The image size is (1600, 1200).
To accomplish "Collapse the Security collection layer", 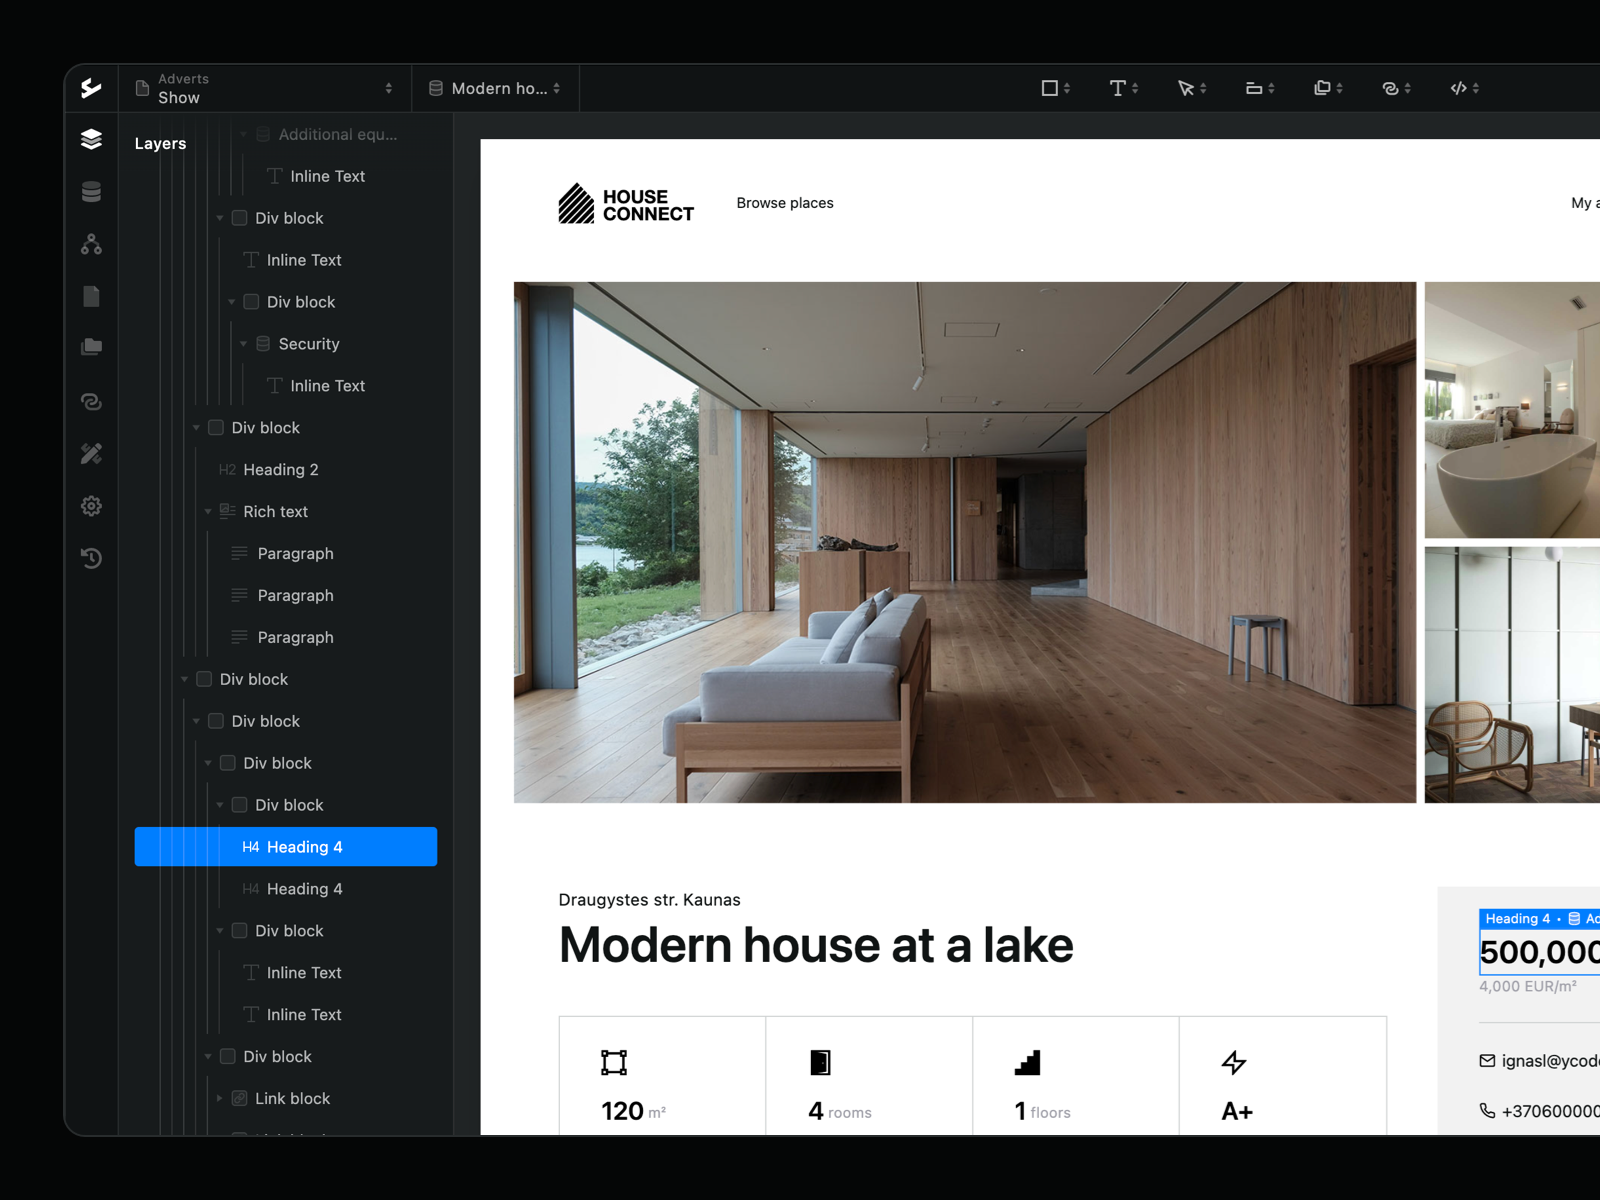I will 243,343.
